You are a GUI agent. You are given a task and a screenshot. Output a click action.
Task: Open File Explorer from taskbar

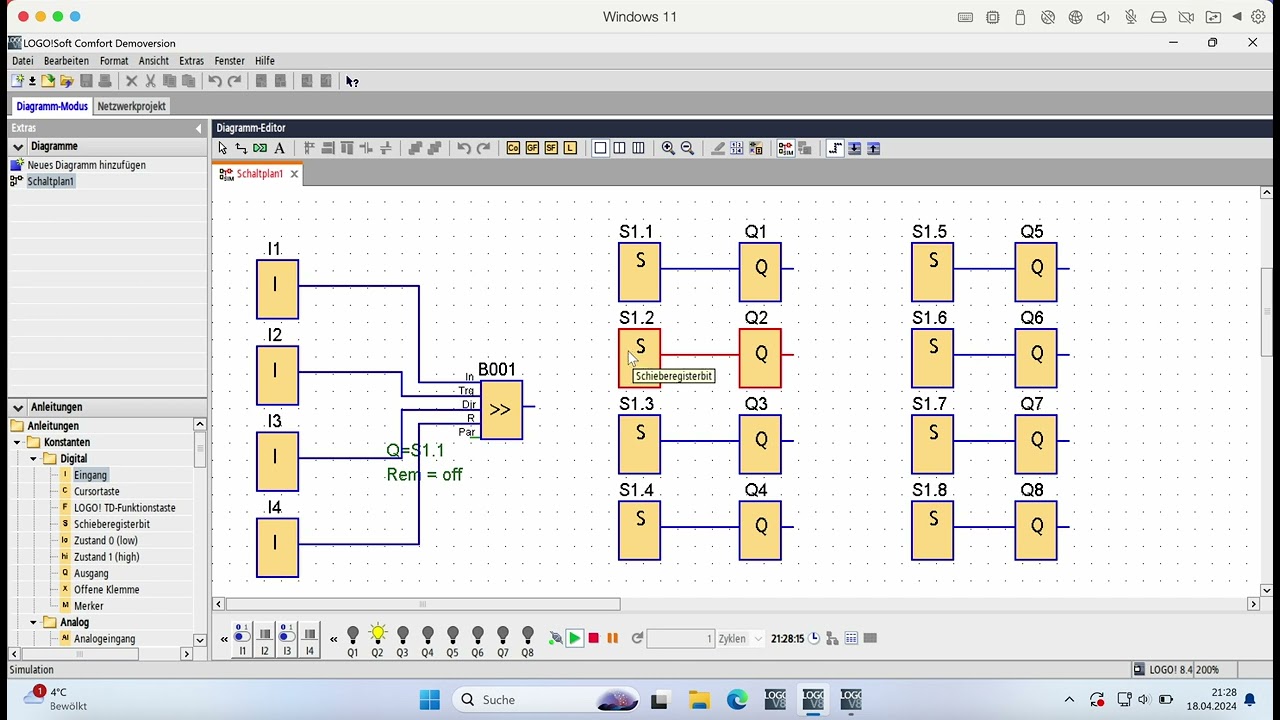point(698,700)
